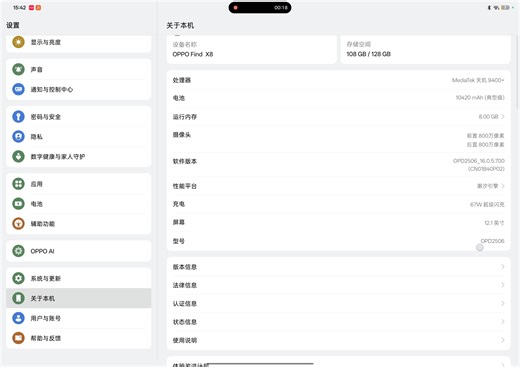
Task: Open Display & Brightness (显示与亮度) icon
Action: [18, 42]
